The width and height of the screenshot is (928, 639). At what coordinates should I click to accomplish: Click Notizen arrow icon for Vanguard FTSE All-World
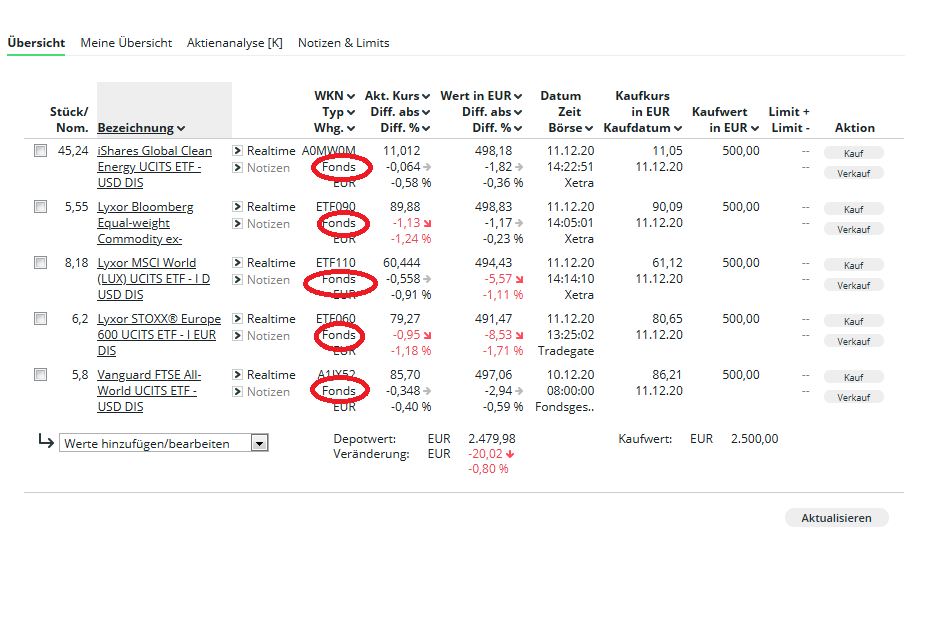pyautogui.click(x=237, y=392)
